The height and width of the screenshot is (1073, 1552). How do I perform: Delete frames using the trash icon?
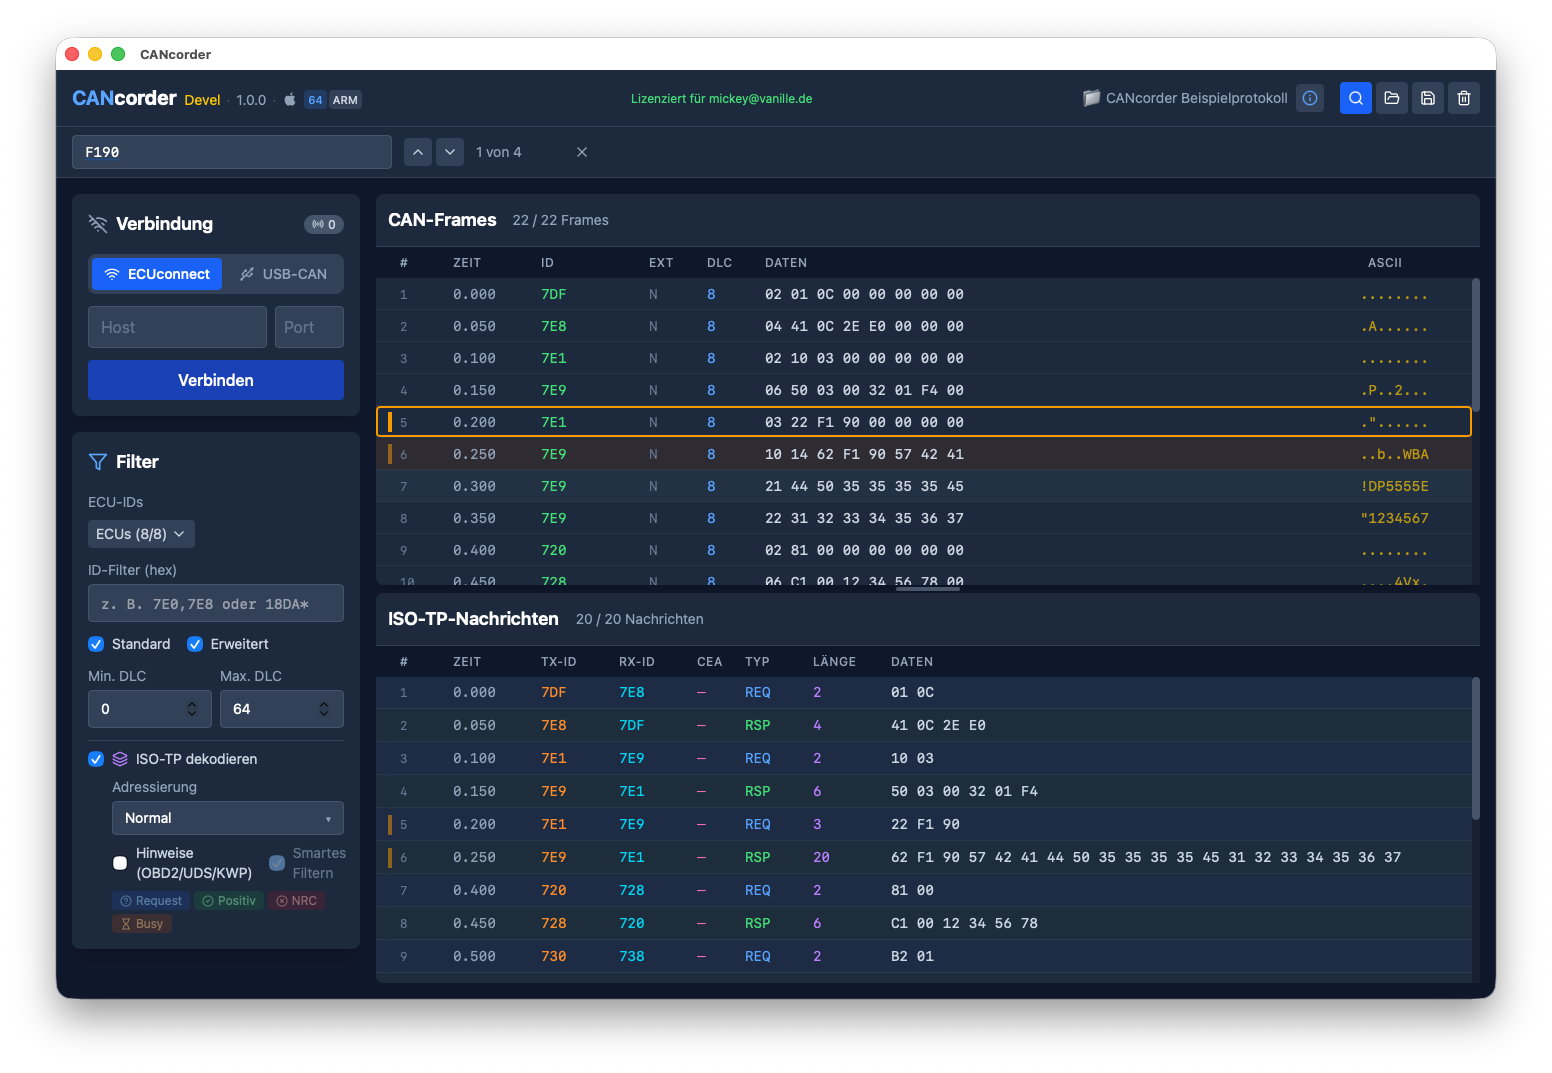[x=1463, y=98]
